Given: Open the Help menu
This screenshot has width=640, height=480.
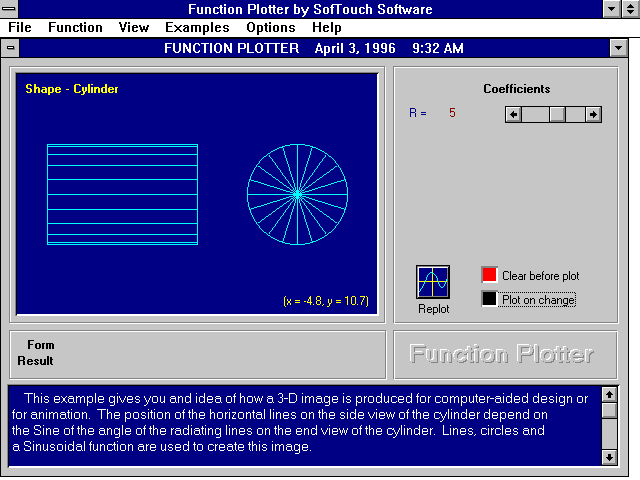Looking at the screenshot, I should (x=327, y=28).
